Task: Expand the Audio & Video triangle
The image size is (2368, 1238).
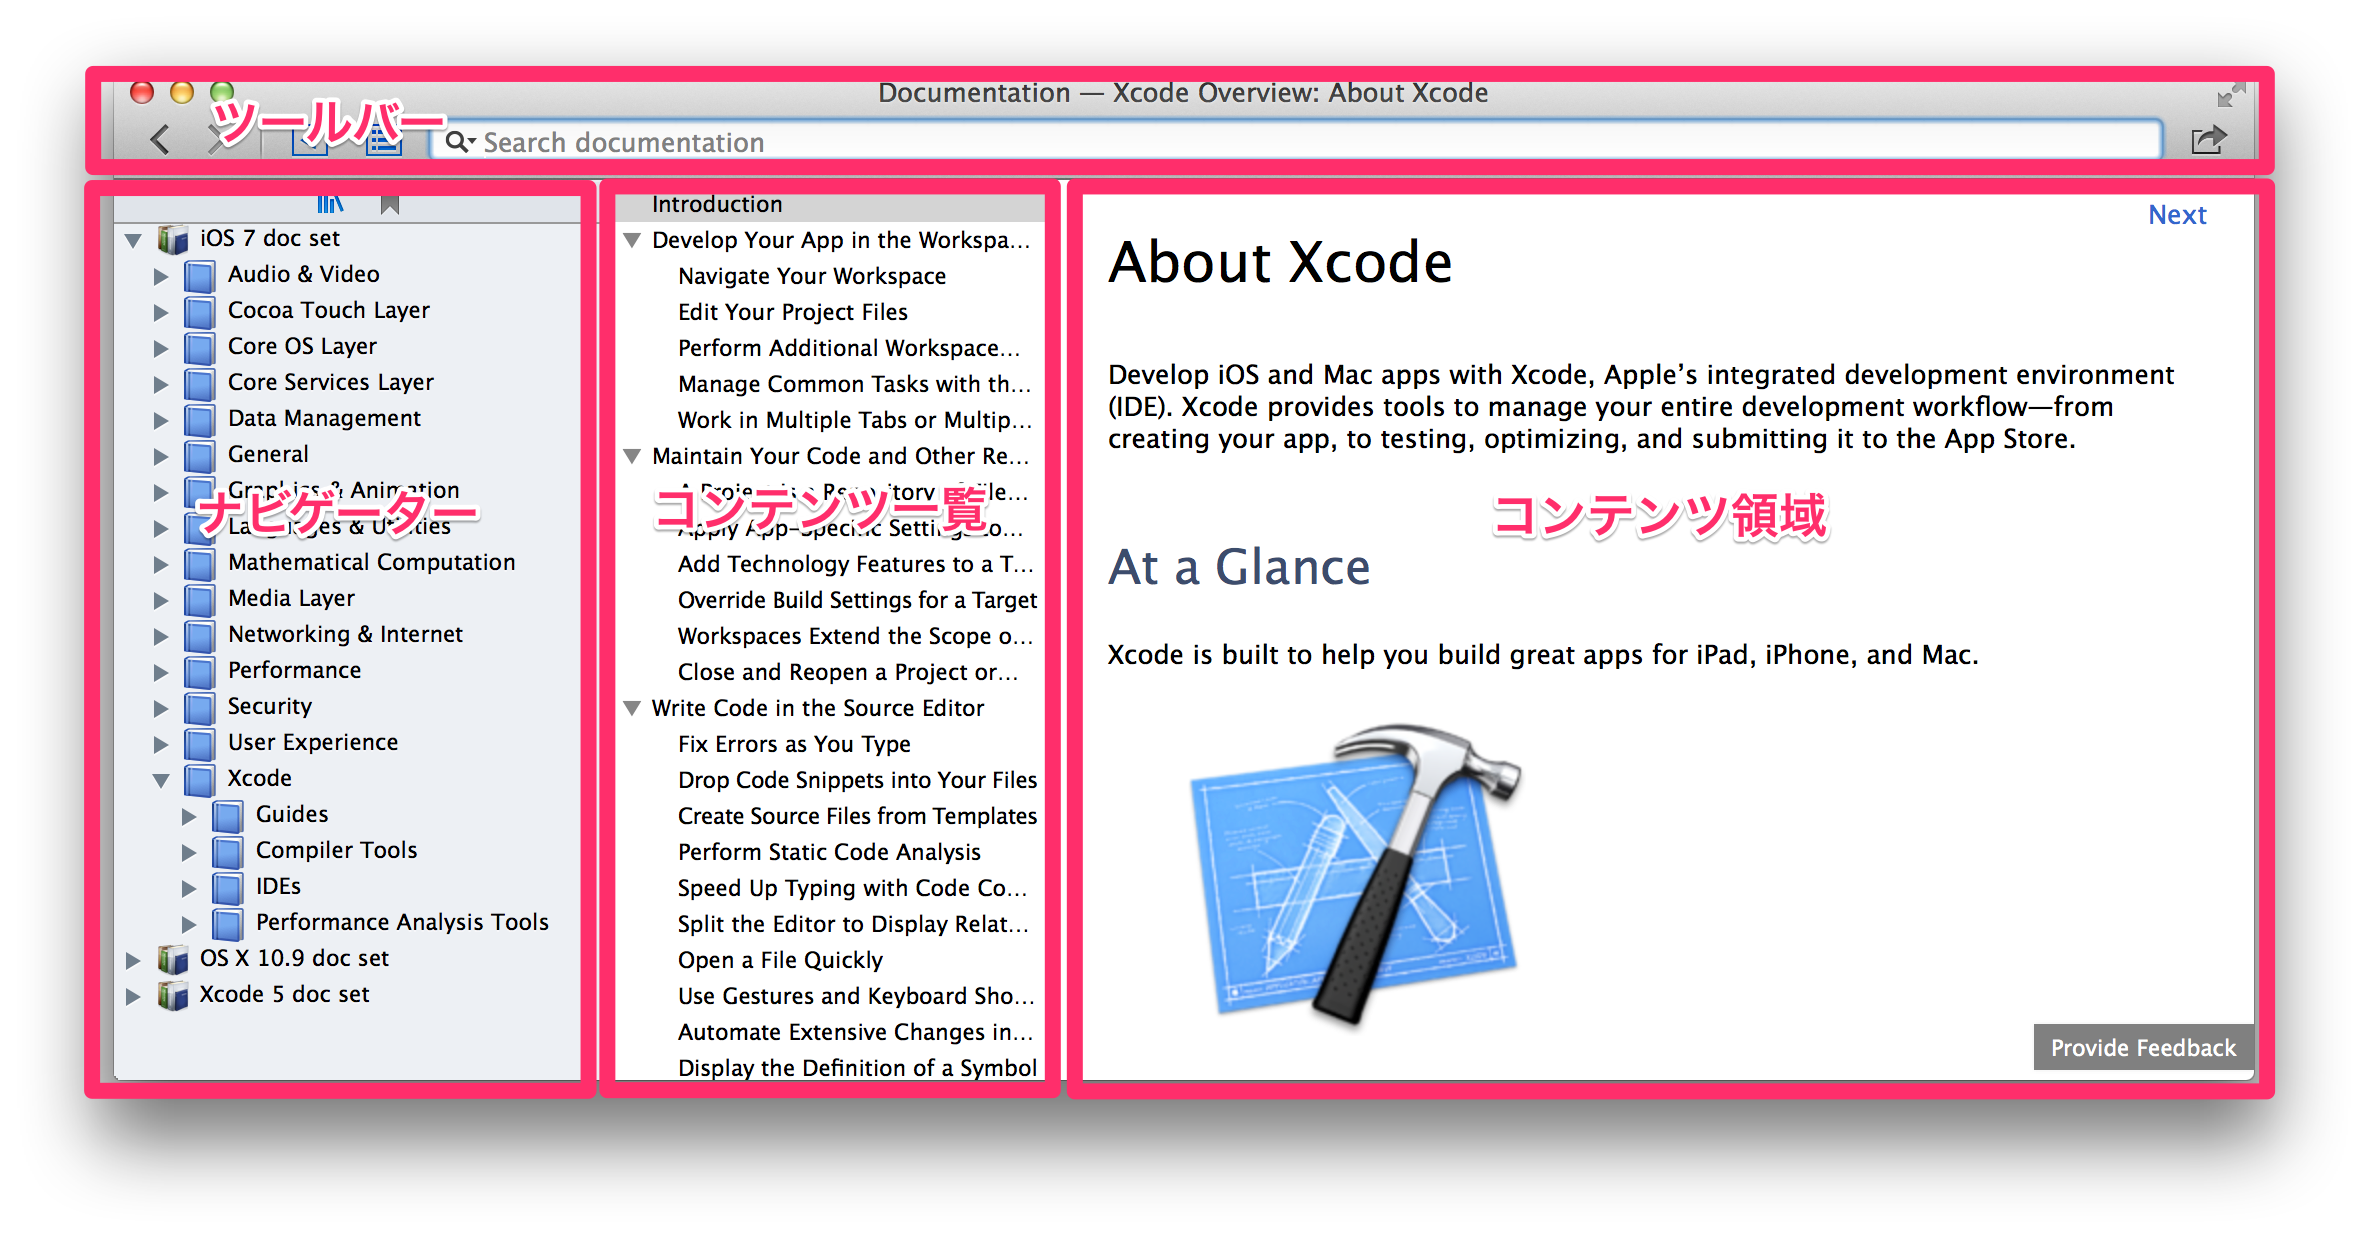Action: coord(161,276)
